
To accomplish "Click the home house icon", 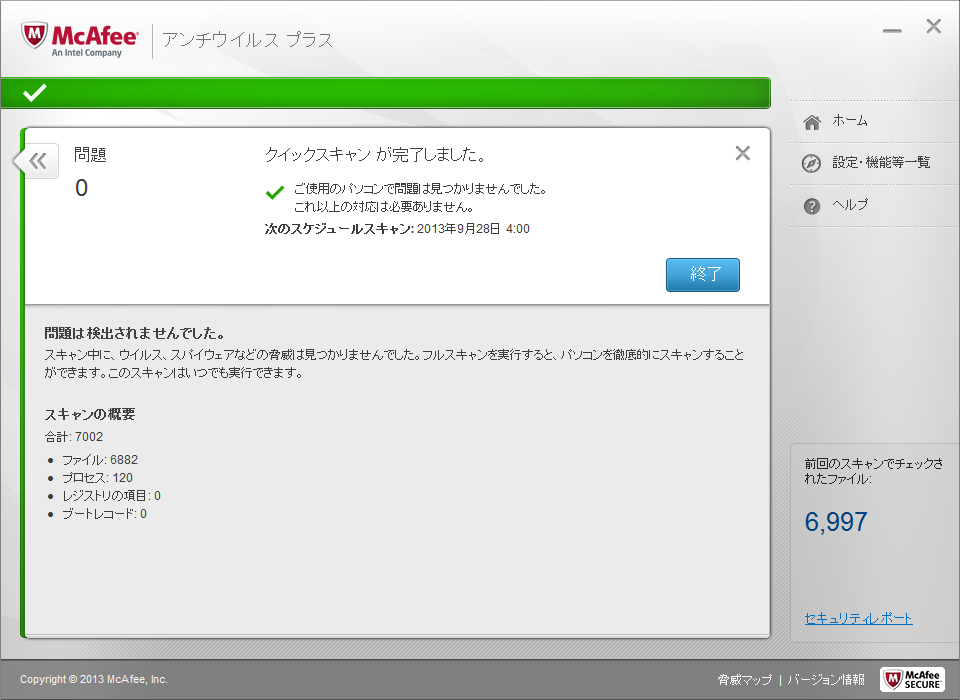I will click(812, 122).
